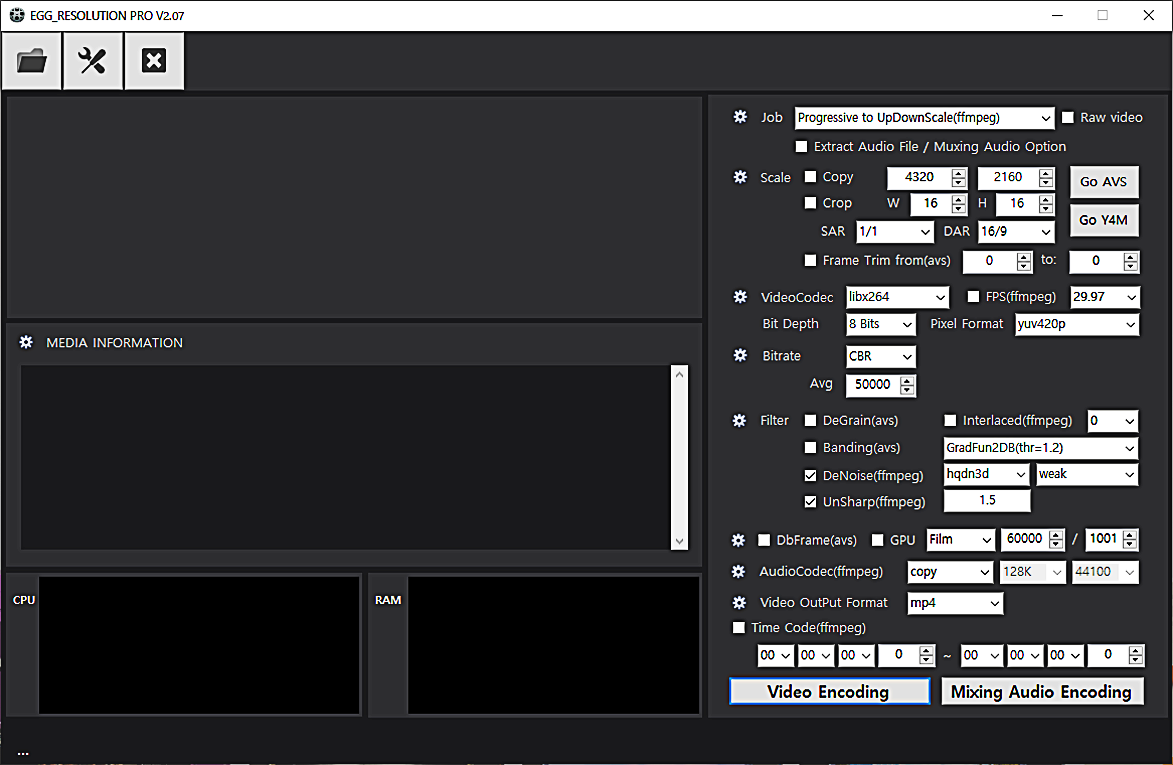The image size is (1173, 765).
Task: Open the Job dropdown
Action: (x=925, y=117)
